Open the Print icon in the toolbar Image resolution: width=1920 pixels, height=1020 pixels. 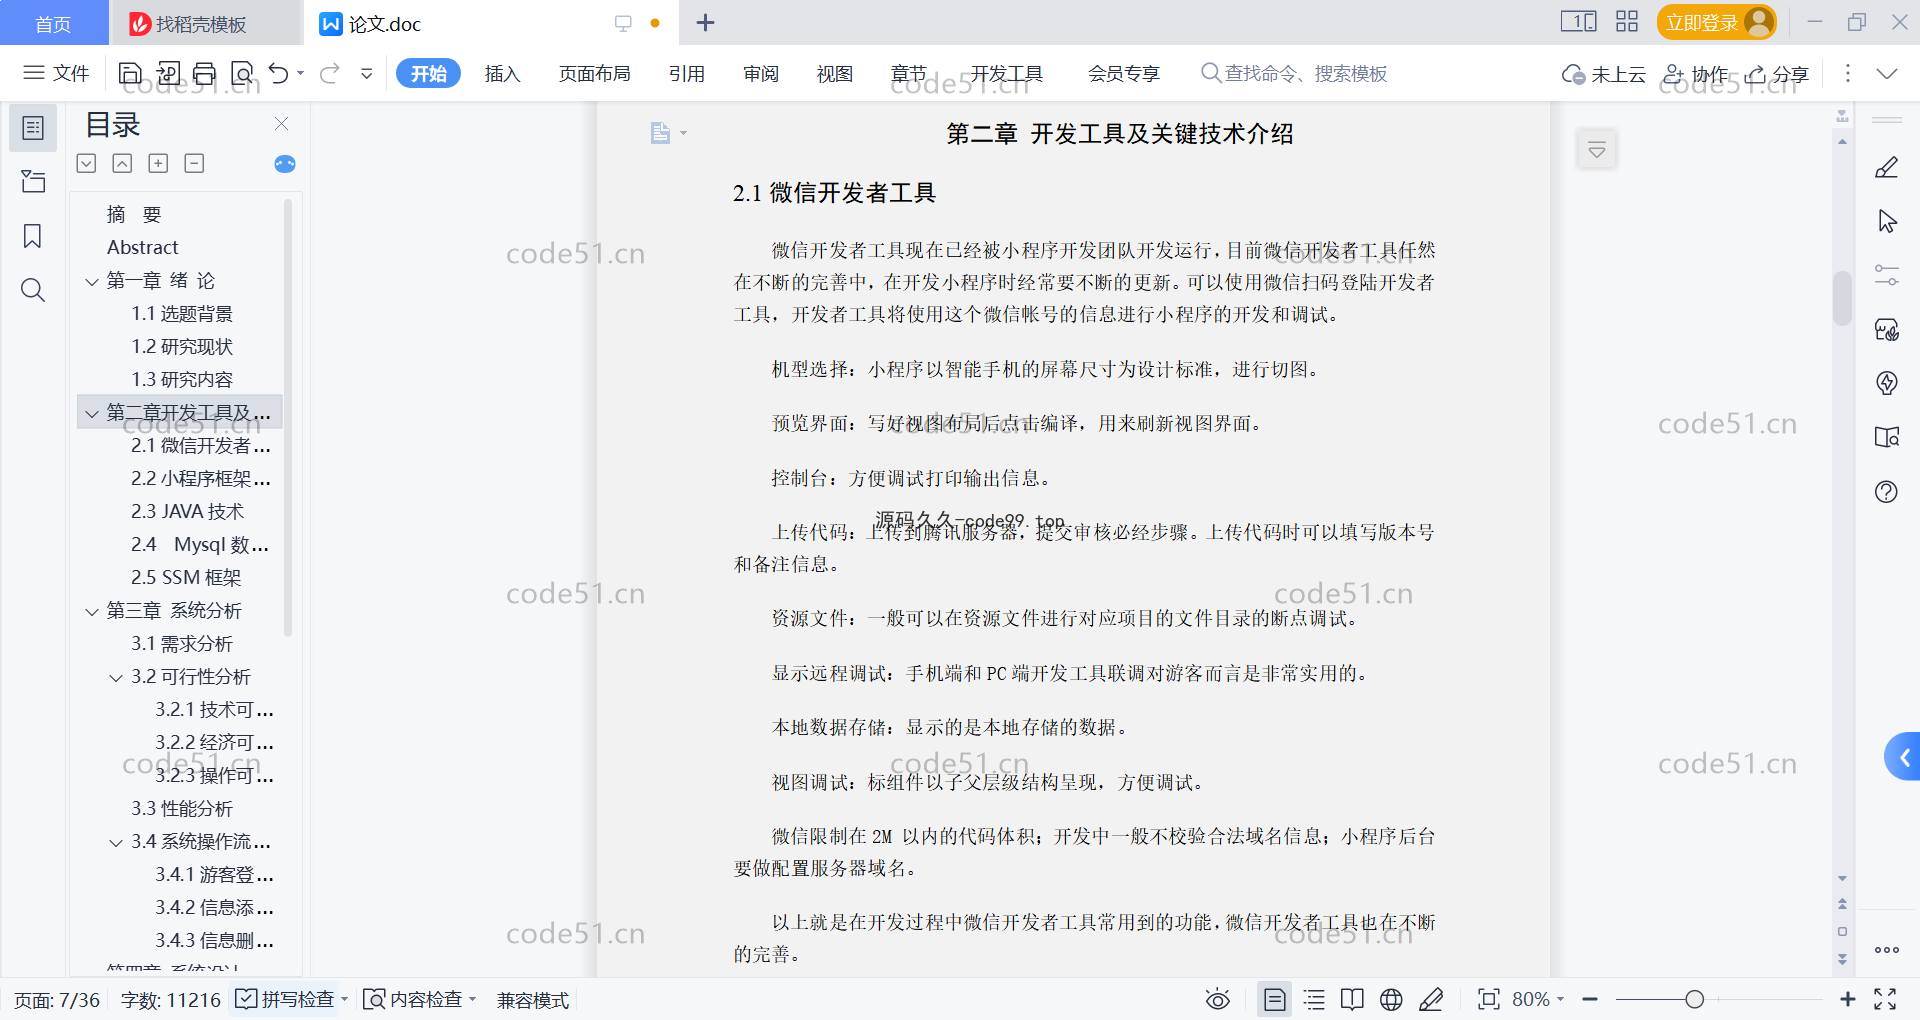(204, 73)
